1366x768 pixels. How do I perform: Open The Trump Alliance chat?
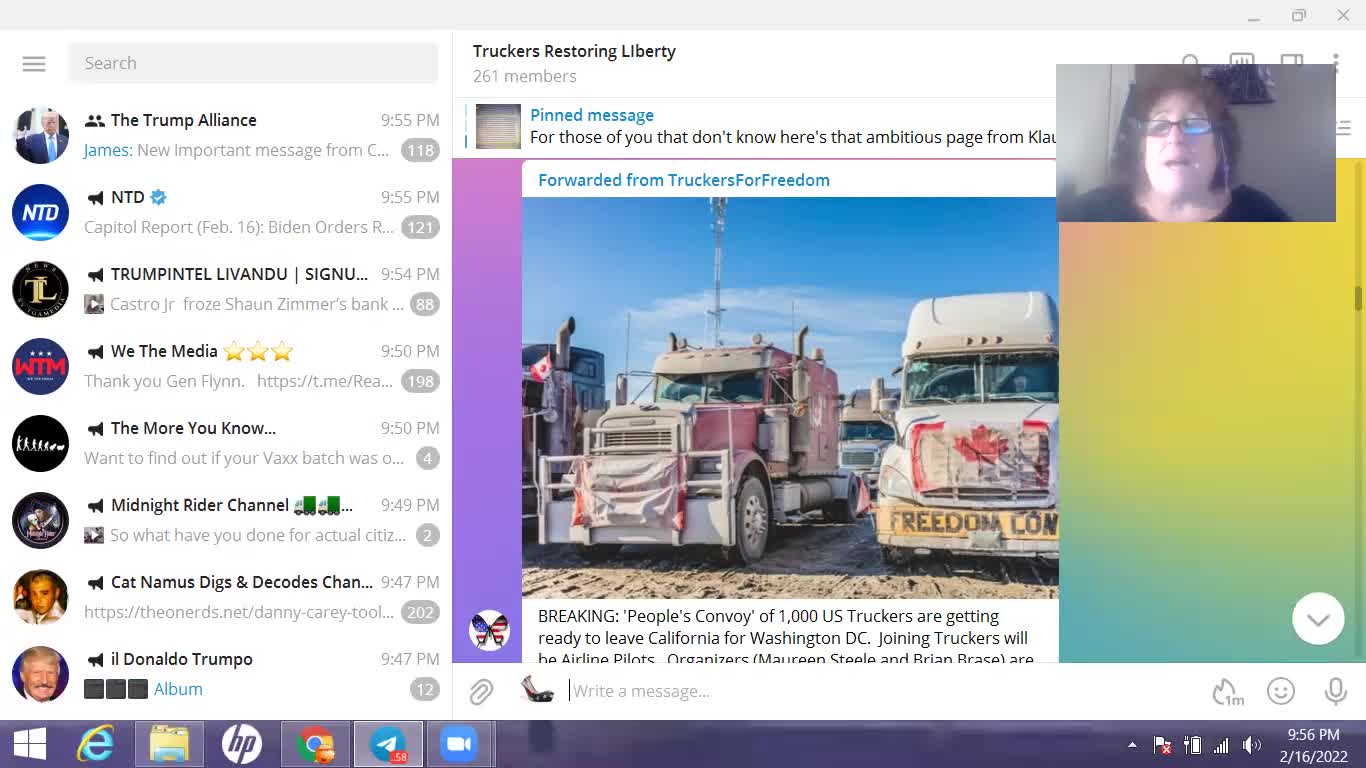(226, 135)
